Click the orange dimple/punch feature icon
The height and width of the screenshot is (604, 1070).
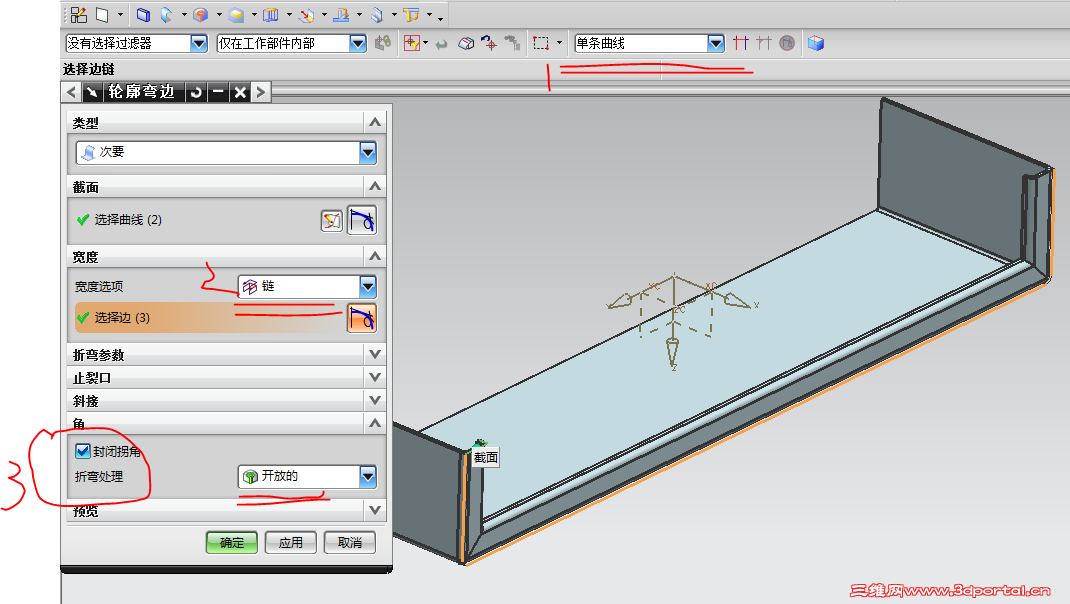coord(201,14)
